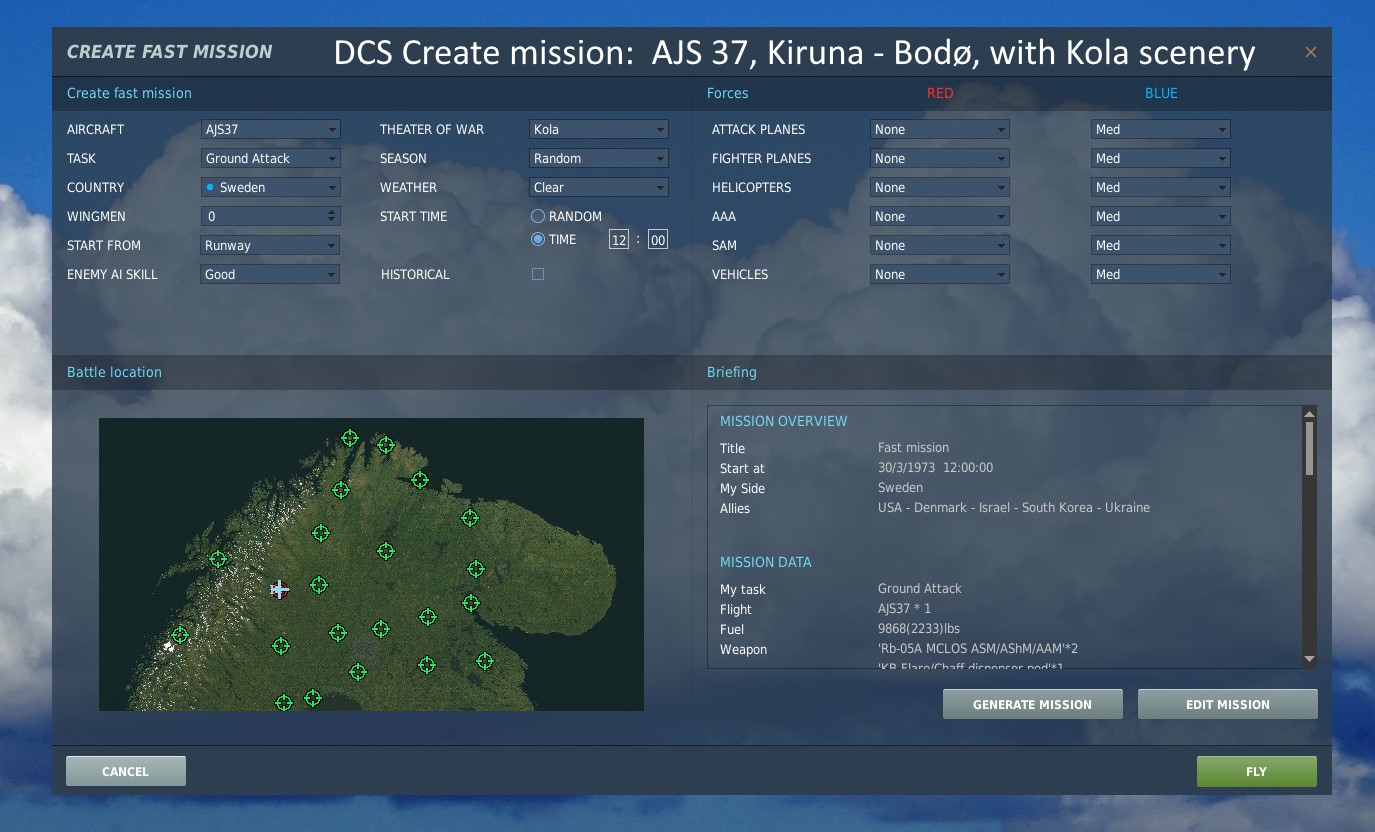This screenshot has width=1375, height=832.
Task: Click the briefing scroll down arrow
Action: pyautogui.click(x=1309, y=659)
